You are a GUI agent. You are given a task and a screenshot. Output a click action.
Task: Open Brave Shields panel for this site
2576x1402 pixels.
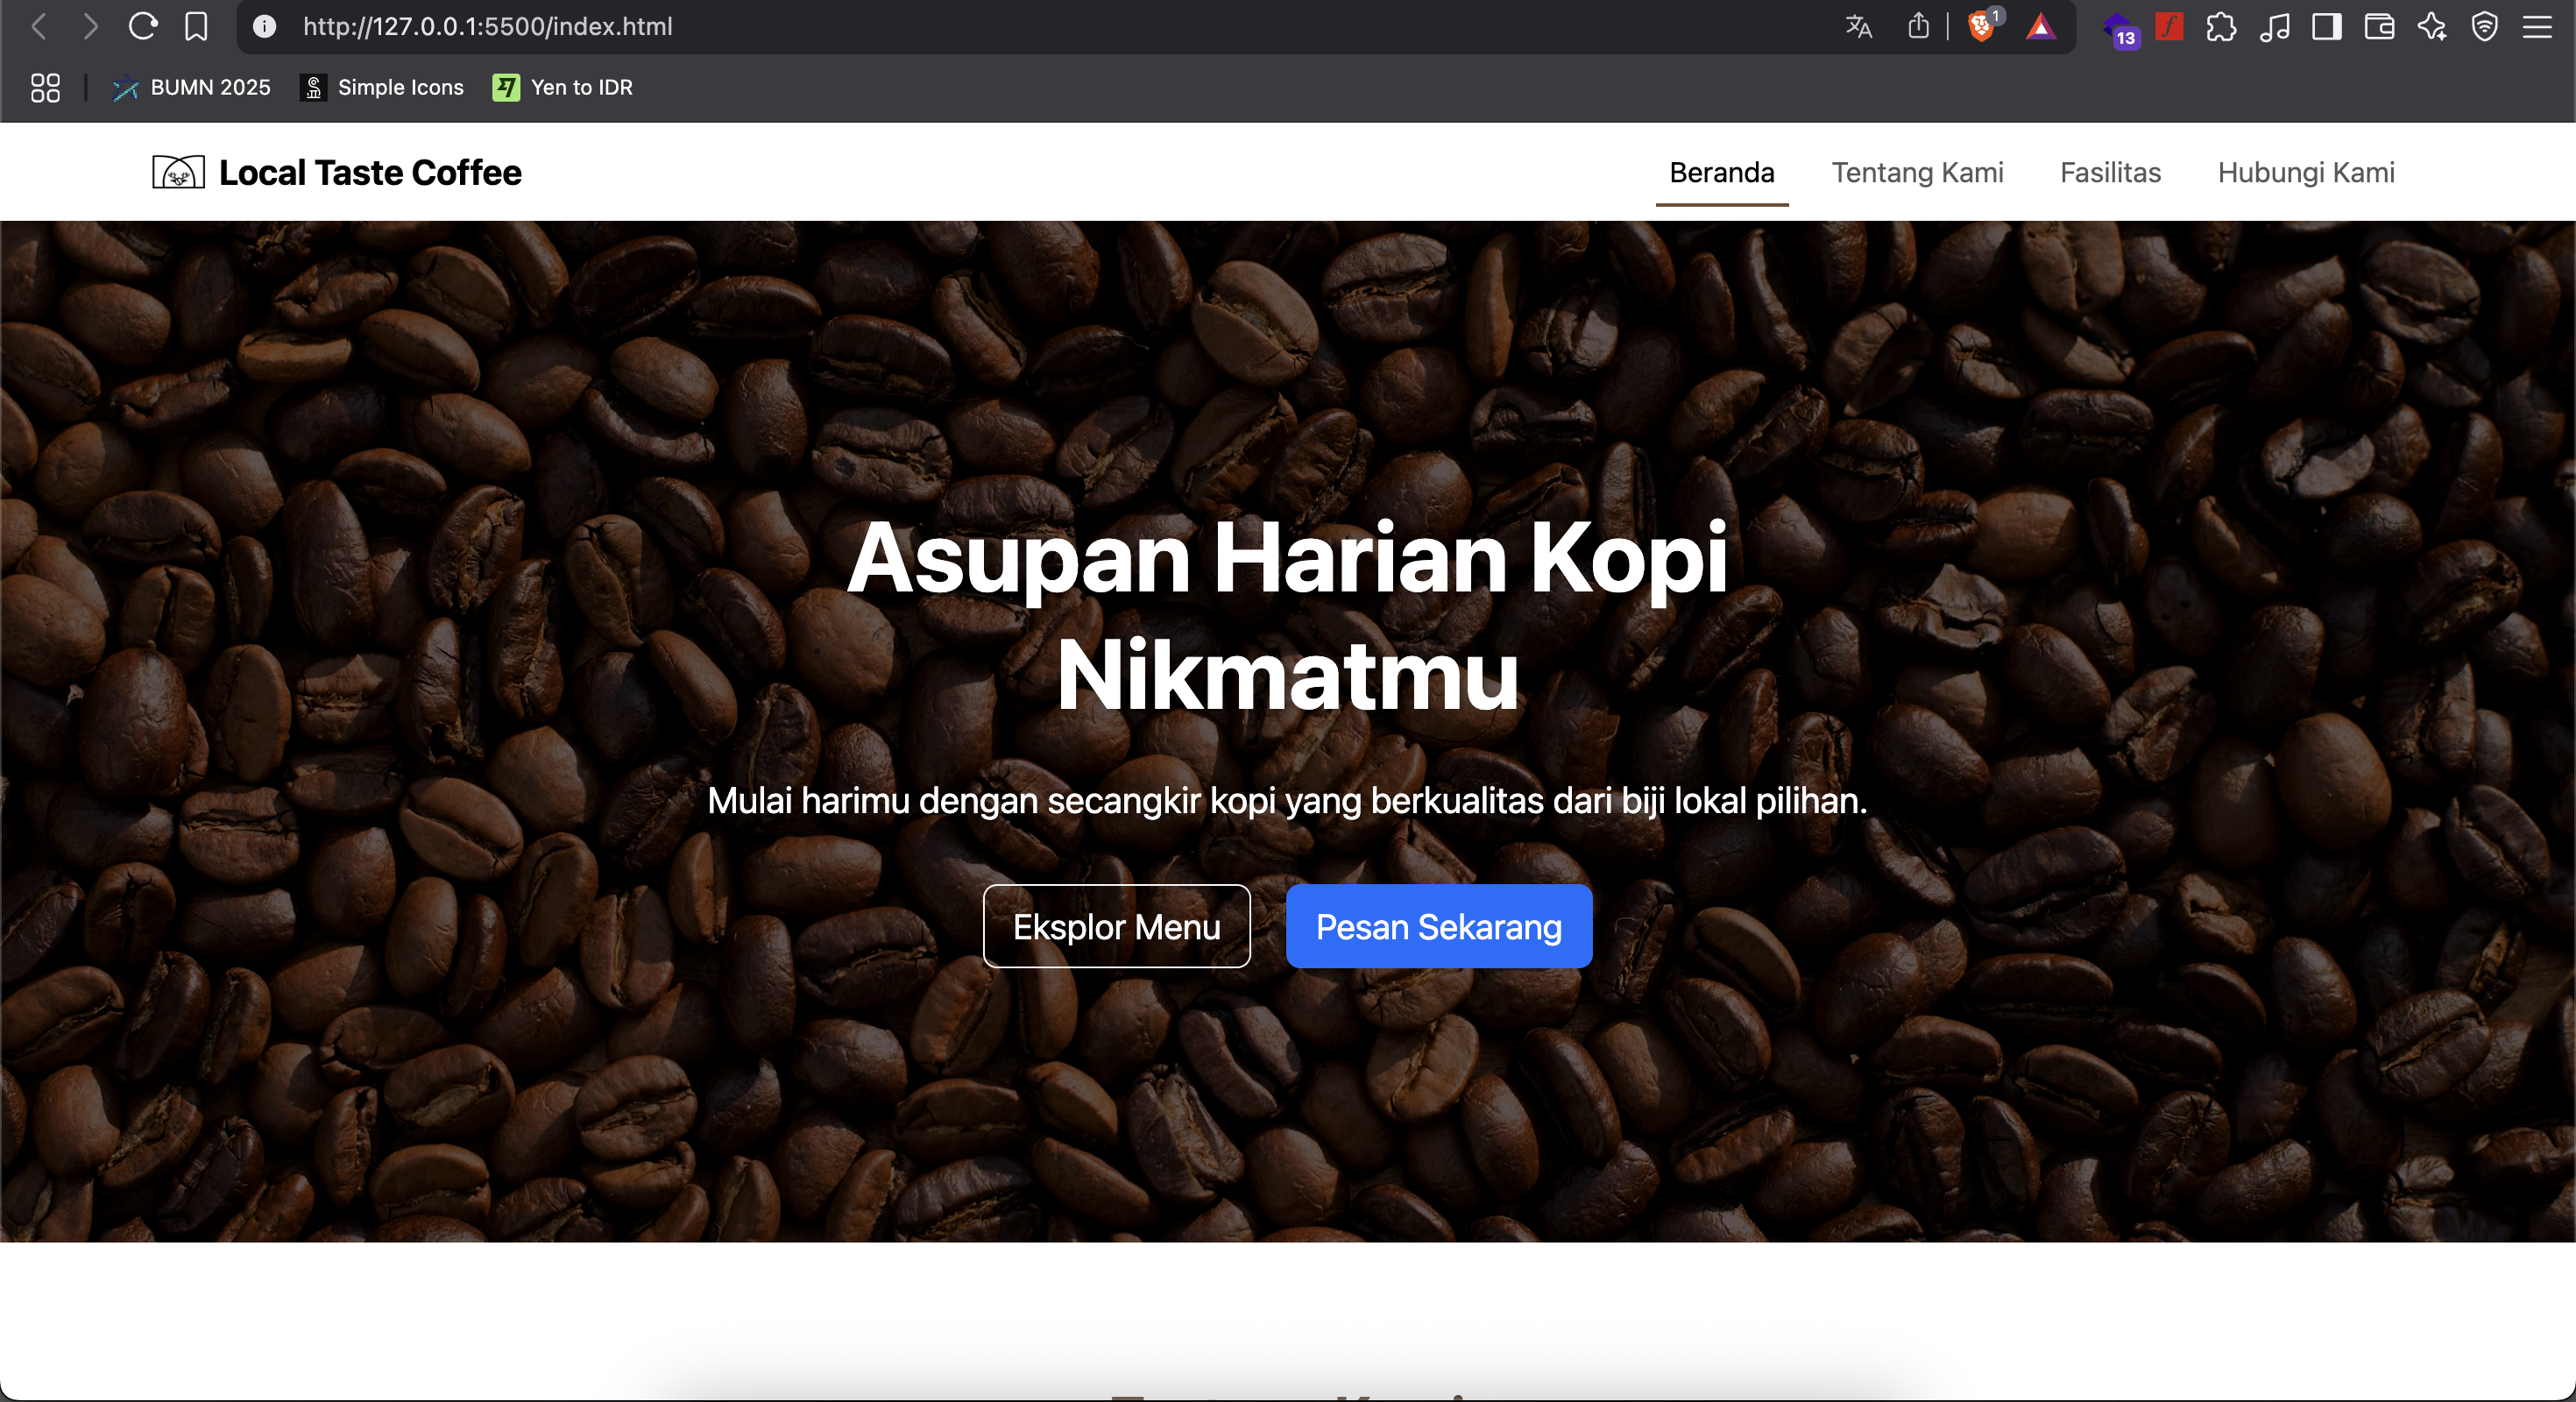[x=1982, y=27]
